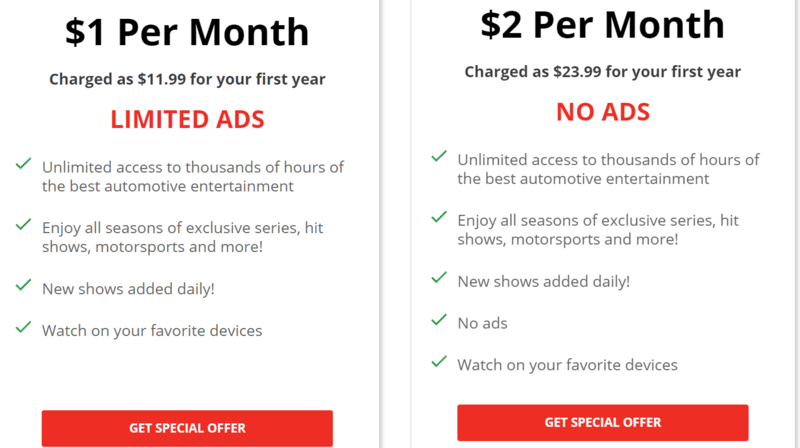Screen dimensions: 800x448
Task: Click Charged as $23.99 for first year text
Action: click(603, 71)
